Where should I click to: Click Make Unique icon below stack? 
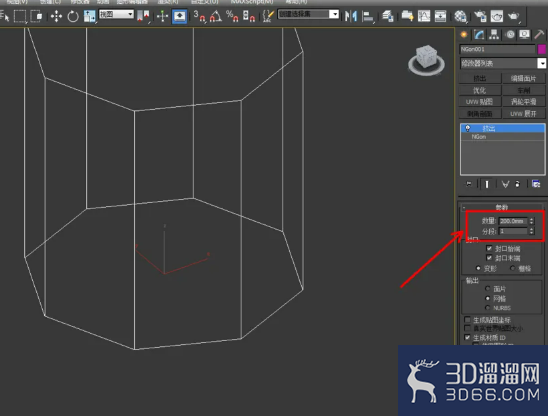click(505, 184)
